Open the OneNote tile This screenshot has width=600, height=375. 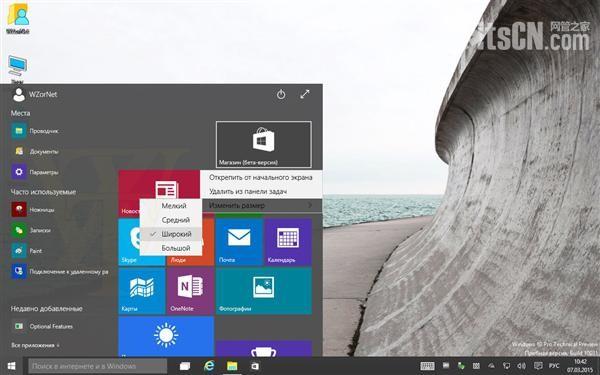click(190, 290)
